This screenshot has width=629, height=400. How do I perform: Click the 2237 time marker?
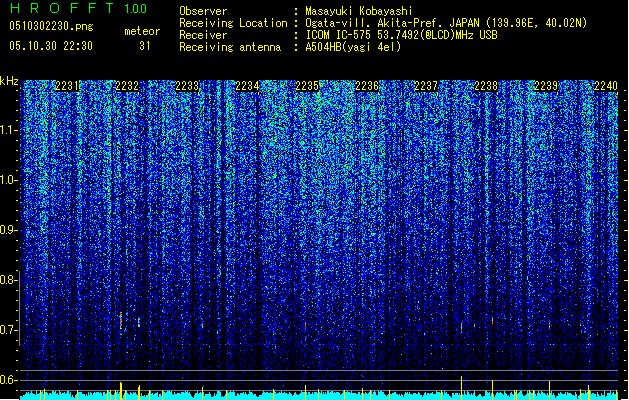click(x=426, y=86)
